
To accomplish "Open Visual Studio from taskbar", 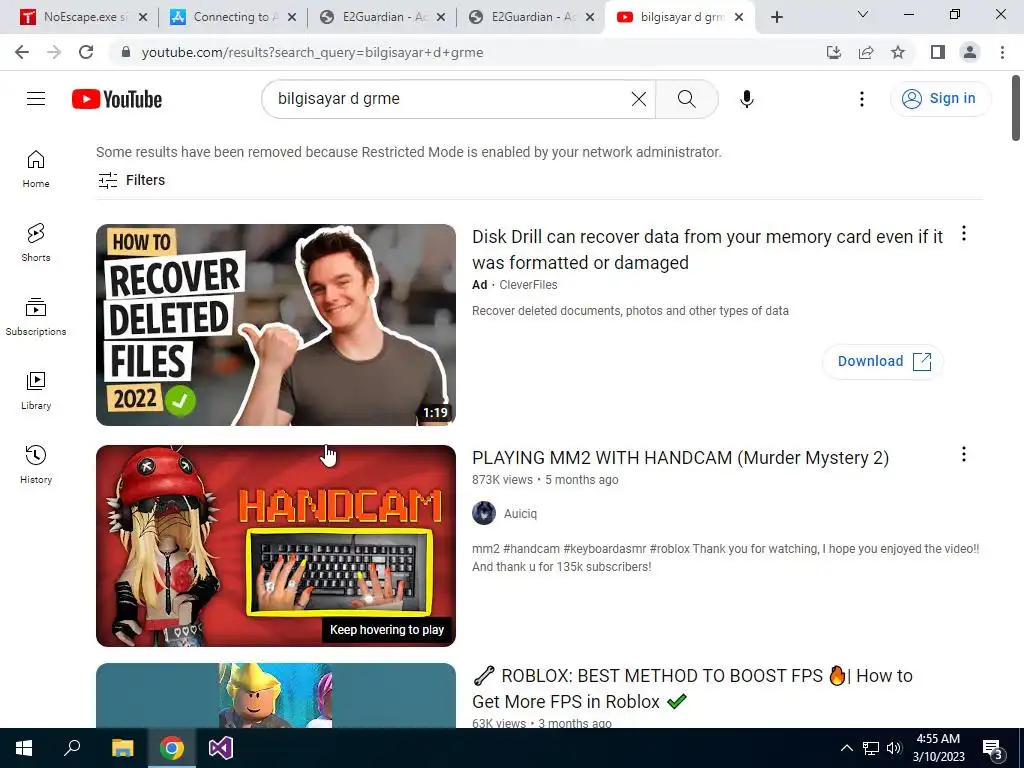I will [221, 748].
